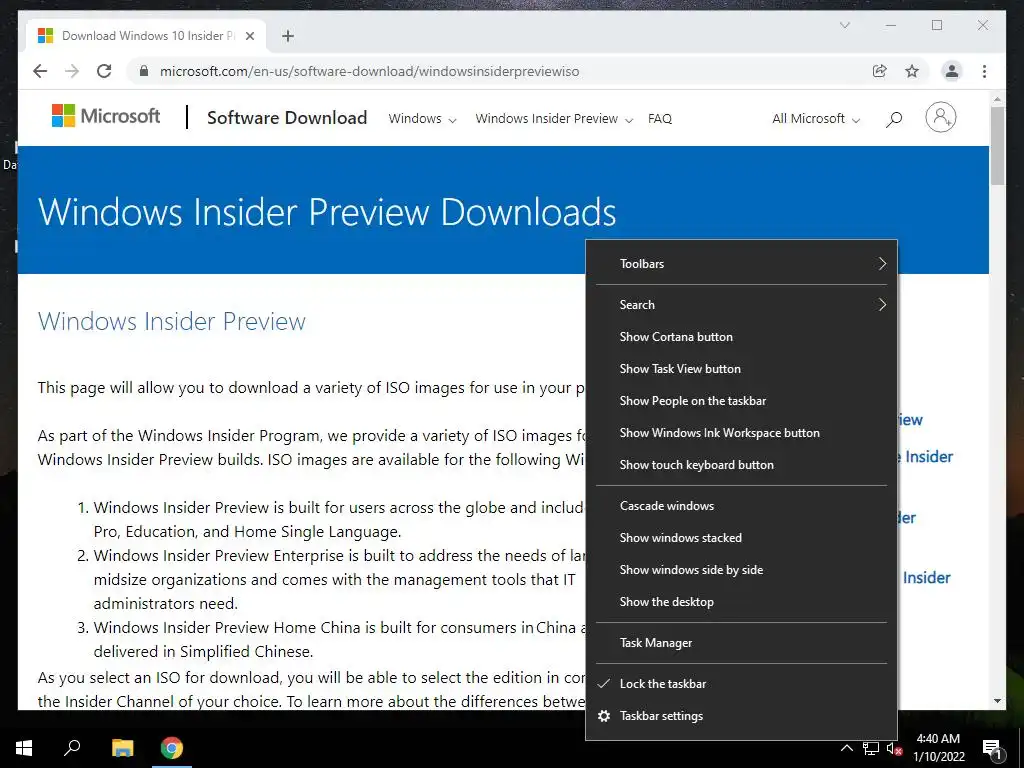Open the Chrome profile avatar icon
1024x768 pixels.
(952, 71)
